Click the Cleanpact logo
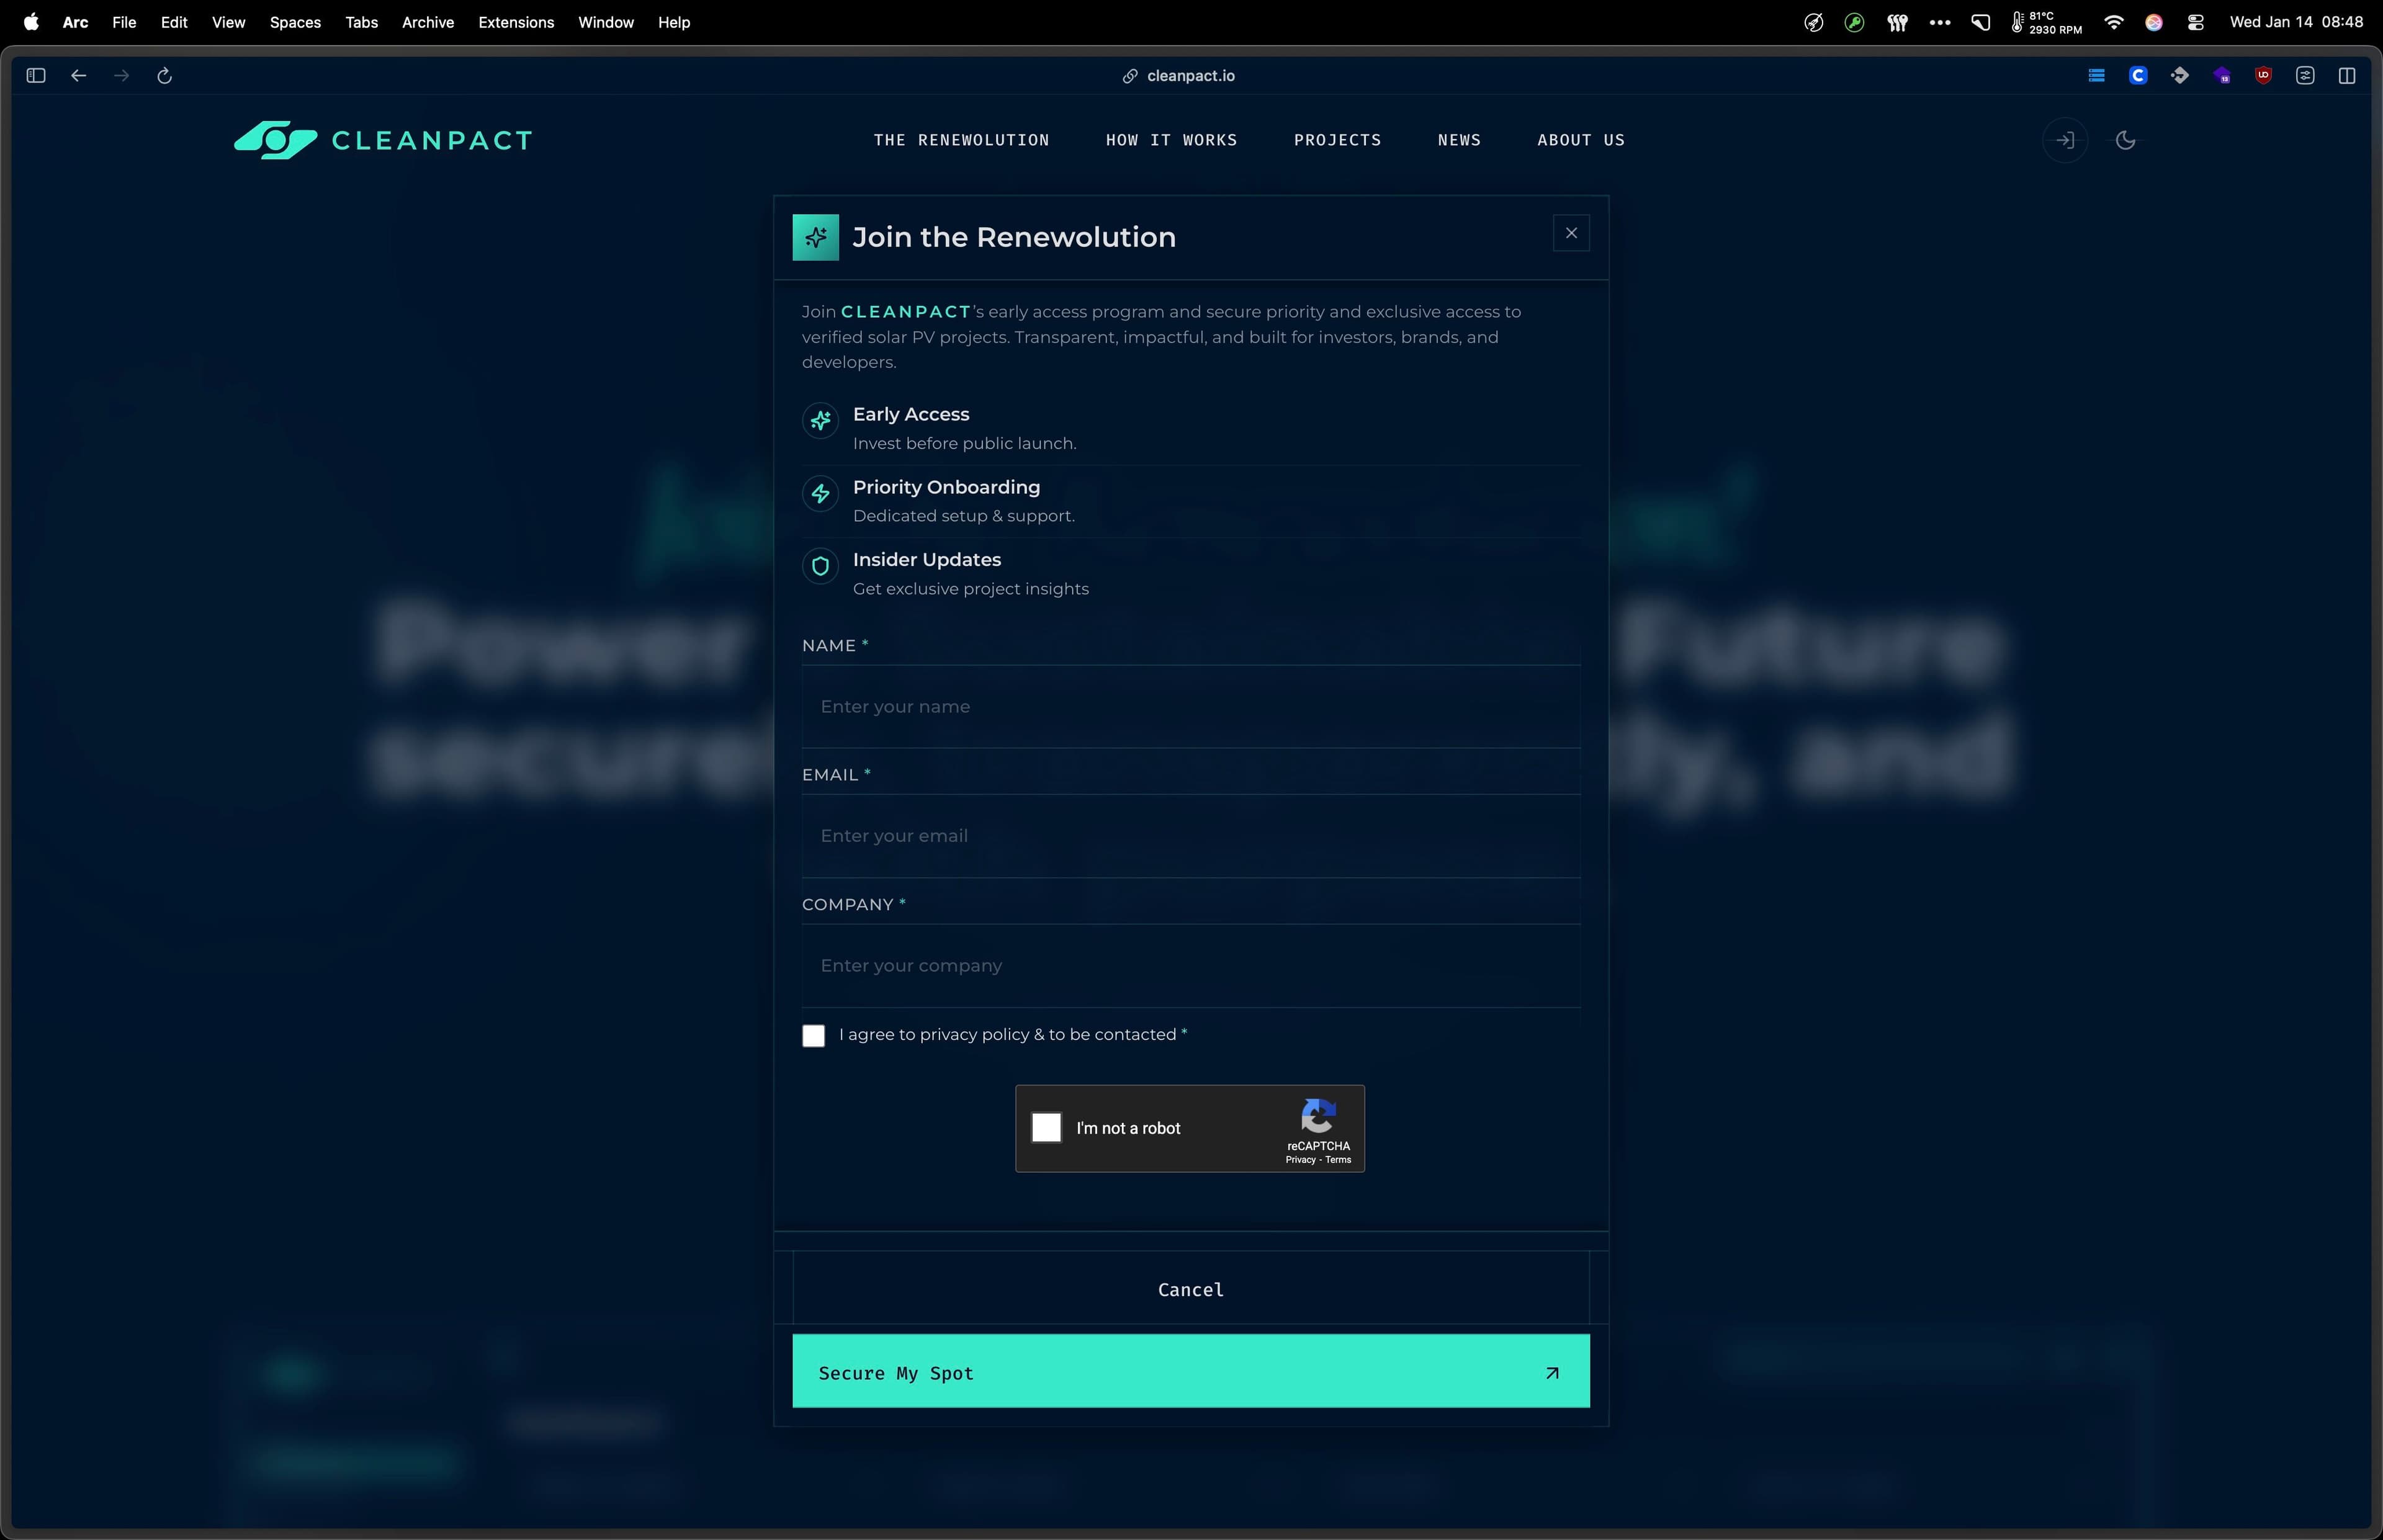The height and width of the screenshot is (1540, 2383). (x=383, y=140)
